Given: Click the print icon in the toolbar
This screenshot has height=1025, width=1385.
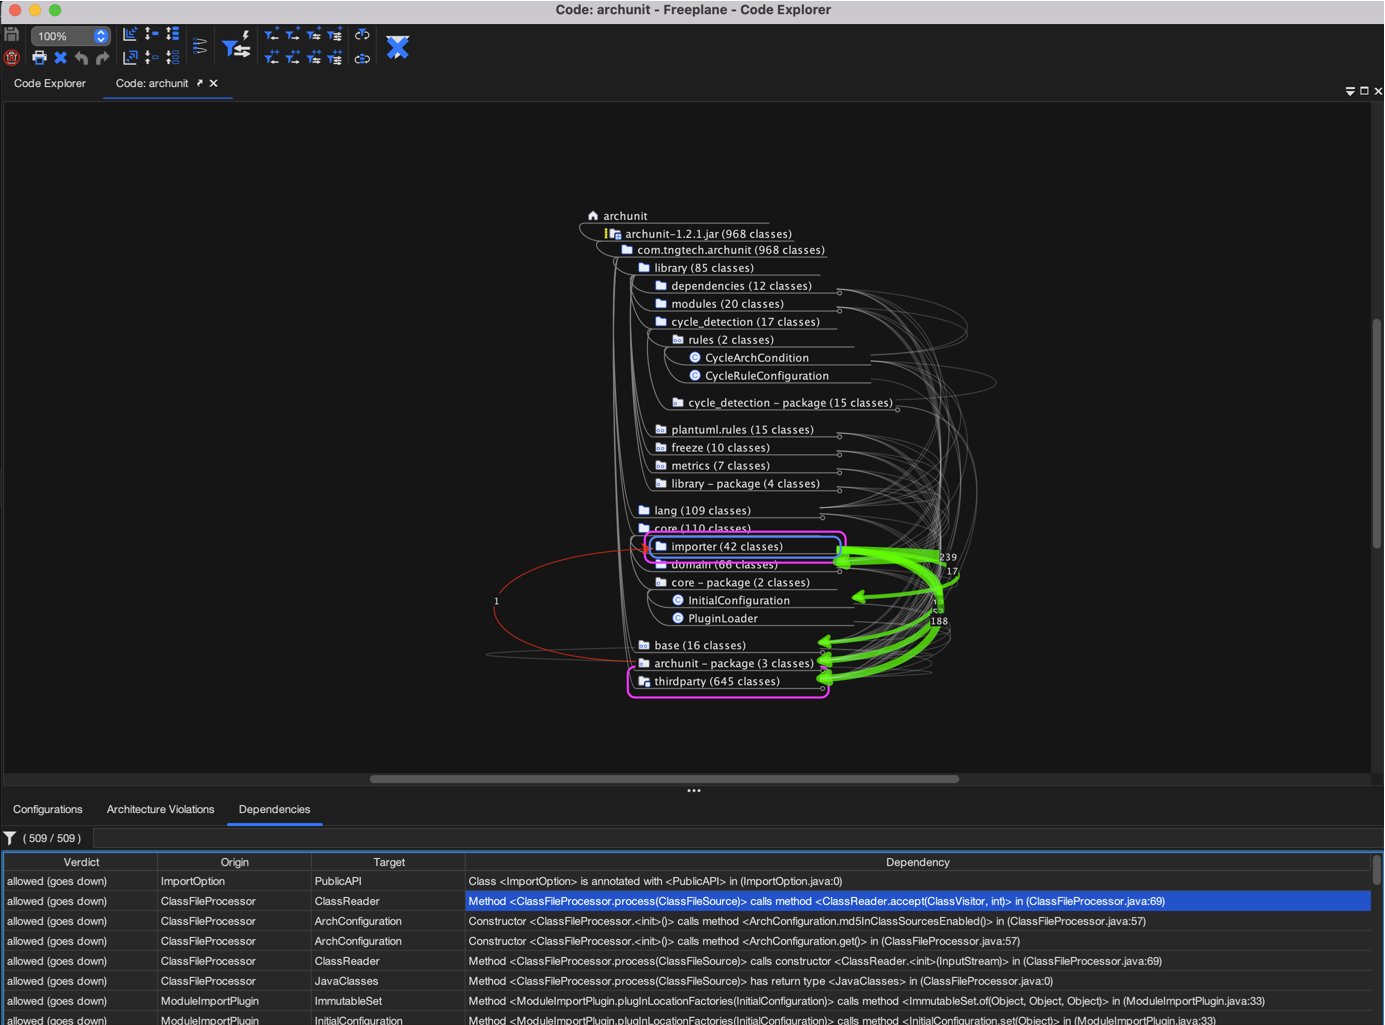Looking at the screenshot, I should [x=39, y=58].
